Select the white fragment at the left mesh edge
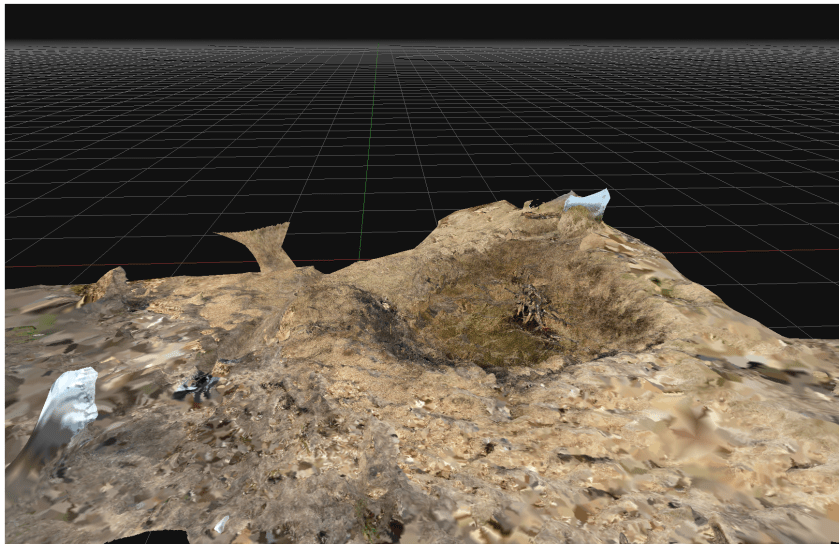Screen dimensions: 839x544 68,405
